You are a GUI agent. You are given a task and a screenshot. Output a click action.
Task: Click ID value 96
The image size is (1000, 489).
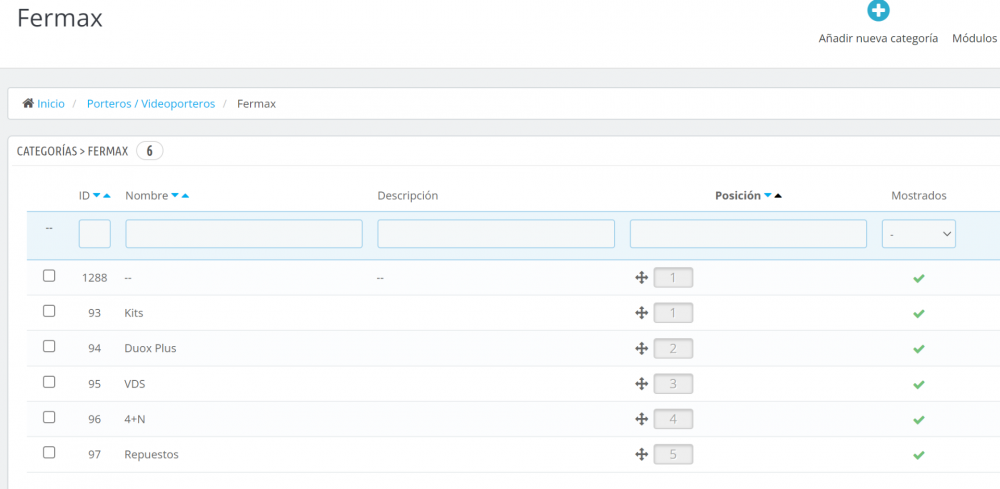point(94,420)
